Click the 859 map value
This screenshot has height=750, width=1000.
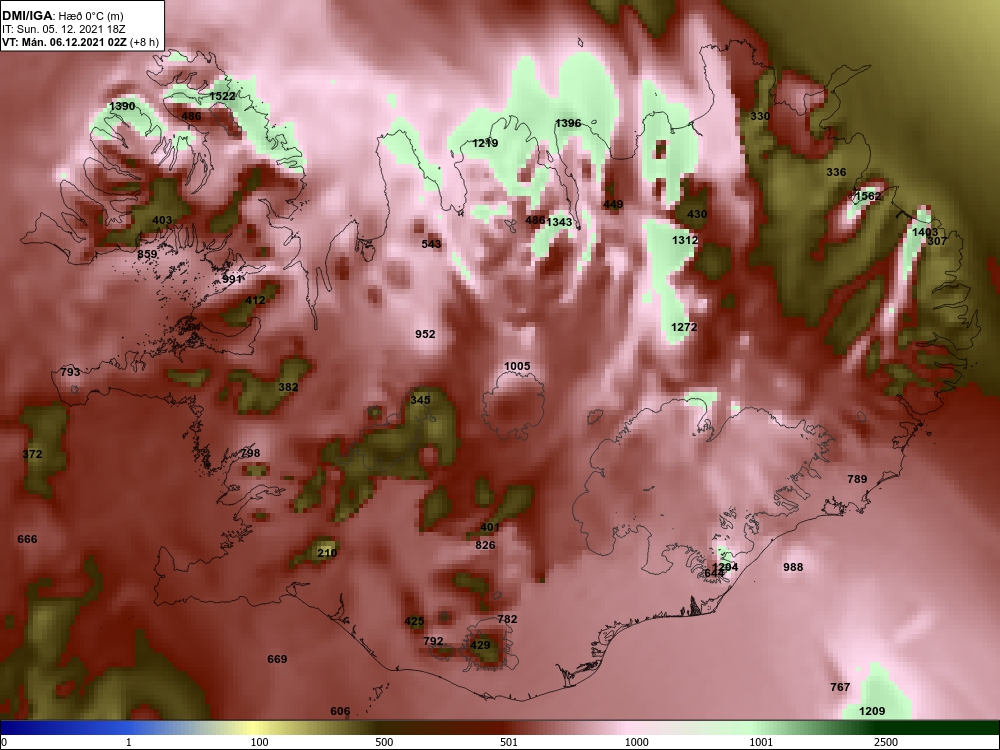tap(147, 254)
